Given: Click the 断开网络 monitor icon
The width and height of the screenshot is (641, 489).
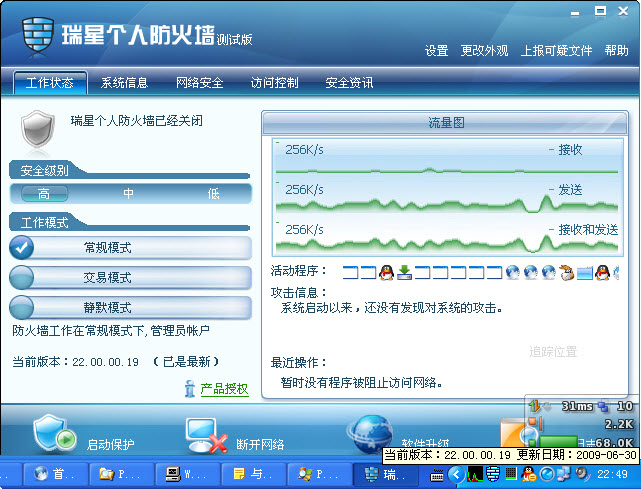Looking at the screenshot, I should point(206,435).
